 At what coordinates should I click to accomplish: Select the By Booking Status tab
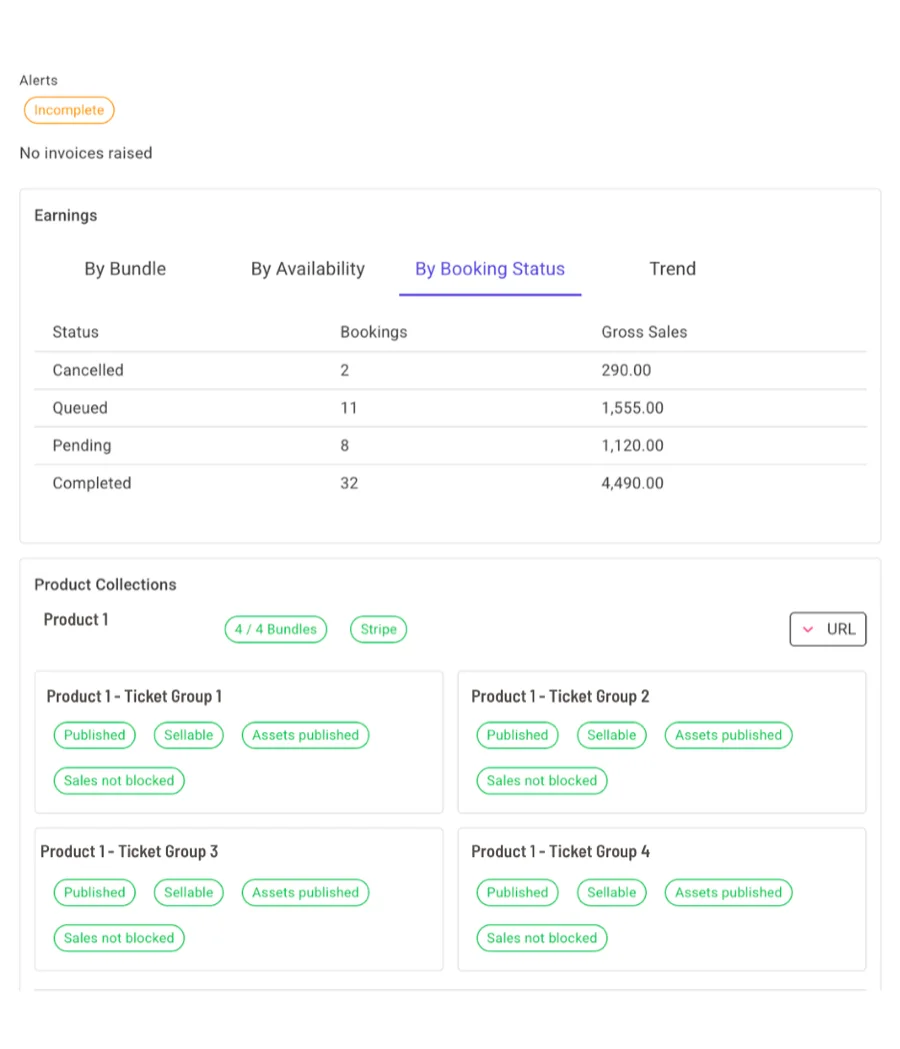[x=490, y=269]
